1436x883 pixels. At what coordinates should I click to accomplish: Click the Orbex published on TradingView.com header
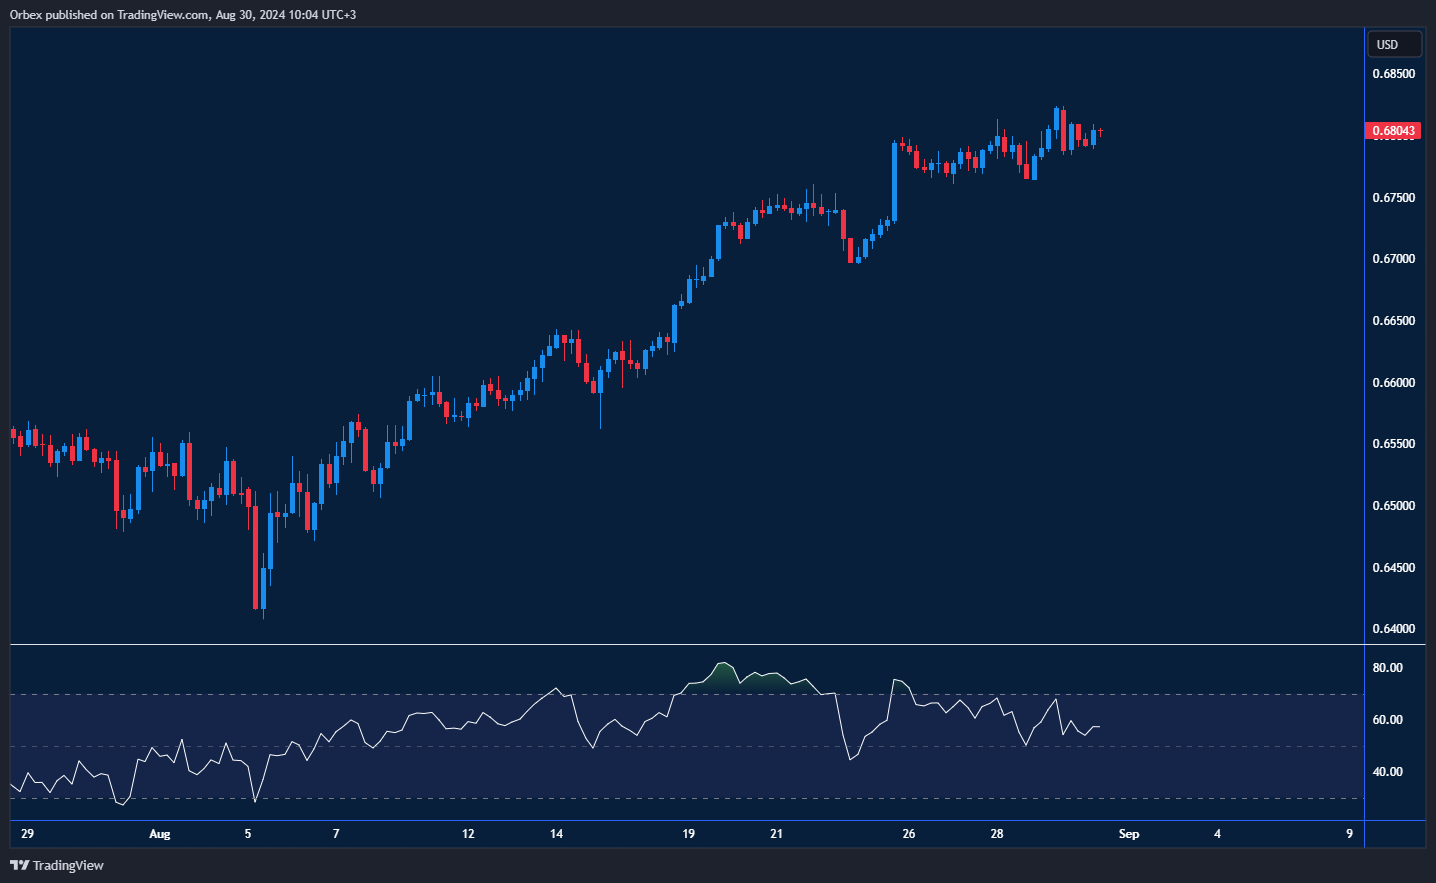tap(183, 14)
